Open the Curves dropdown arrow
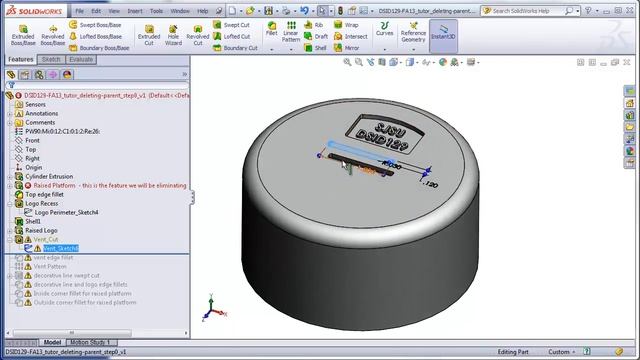640x360 pixels. coord(384,49)
